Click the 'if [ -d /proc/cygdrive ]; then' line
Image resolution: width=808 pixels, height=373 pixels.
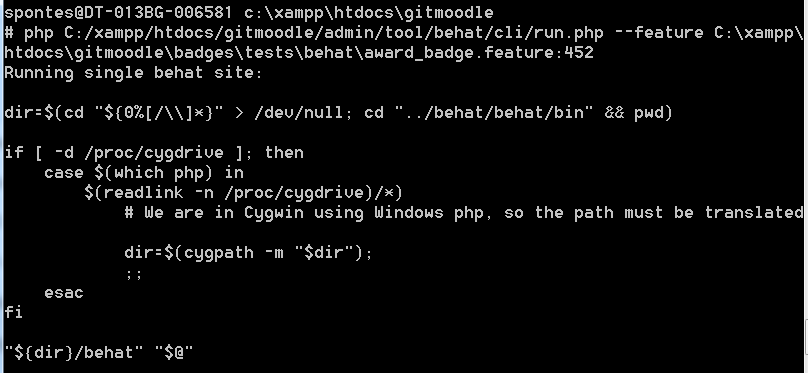tap(154, 153)
